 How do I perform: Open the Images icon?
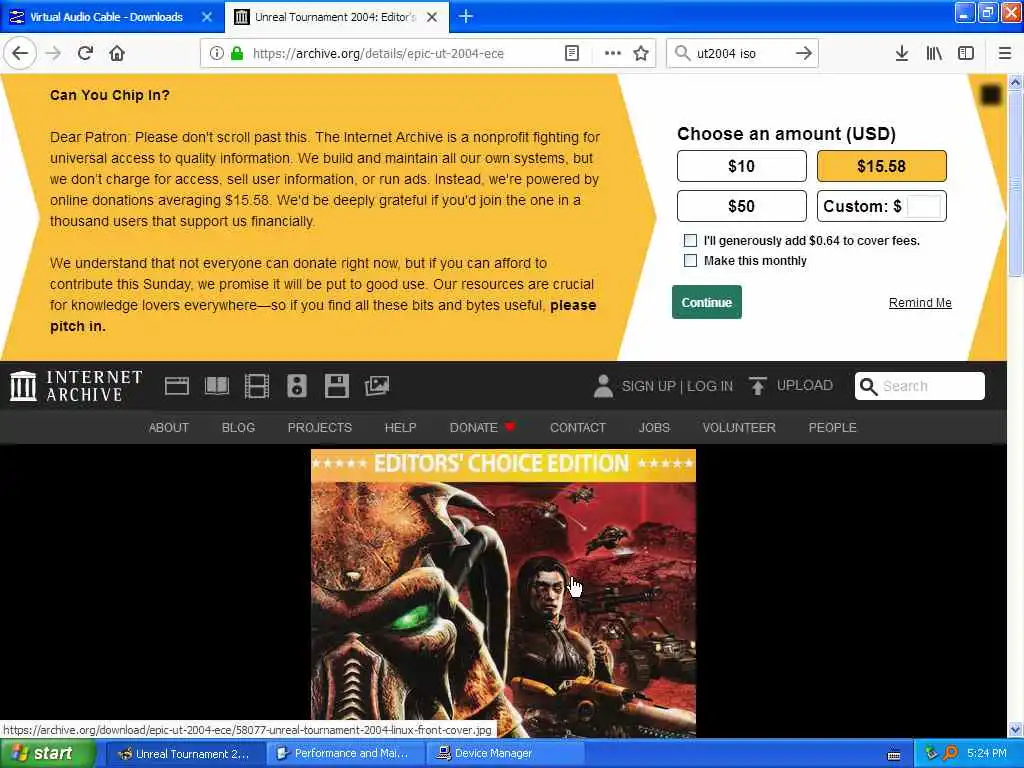(377, 386)
